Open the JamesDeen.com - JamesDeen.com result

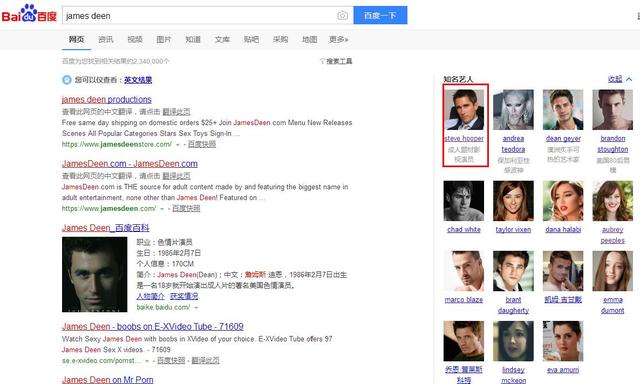[130, 164]
